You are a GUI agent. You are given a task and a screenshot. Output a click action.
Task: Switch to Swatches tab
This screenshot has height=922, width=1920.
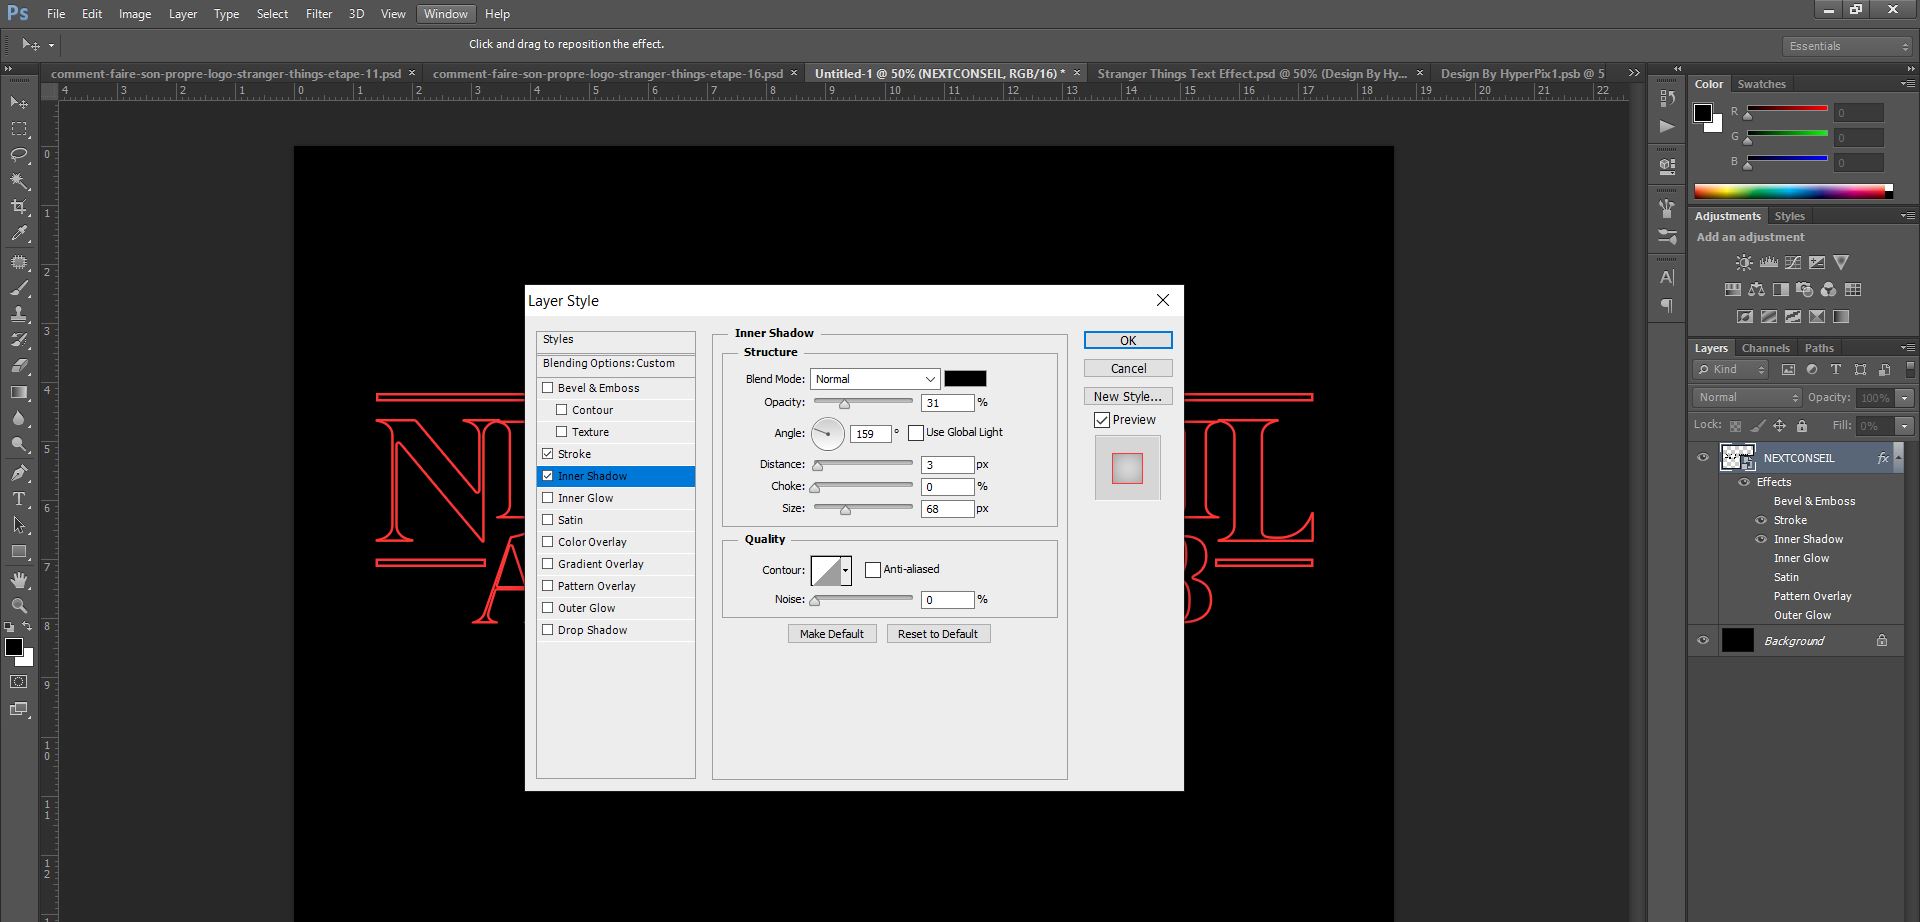click(1761, 84)
